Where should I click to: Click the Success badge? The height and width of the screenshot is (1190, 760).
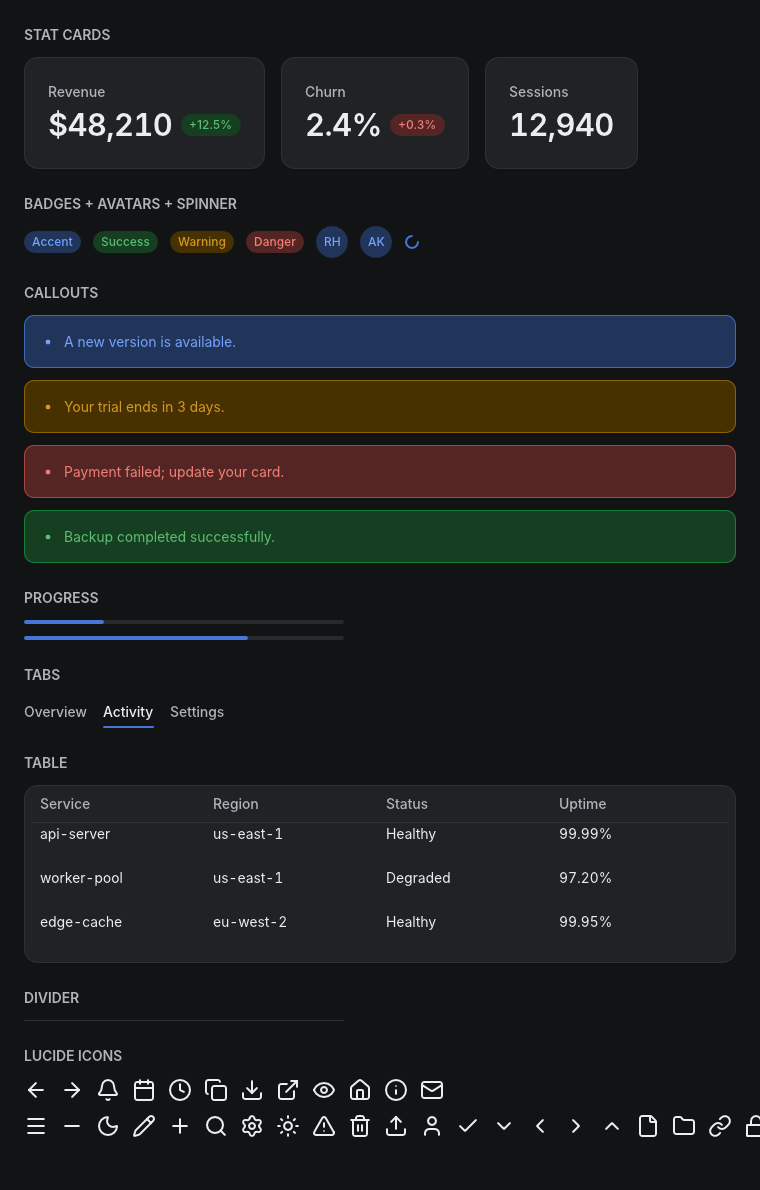pos(125,242)
